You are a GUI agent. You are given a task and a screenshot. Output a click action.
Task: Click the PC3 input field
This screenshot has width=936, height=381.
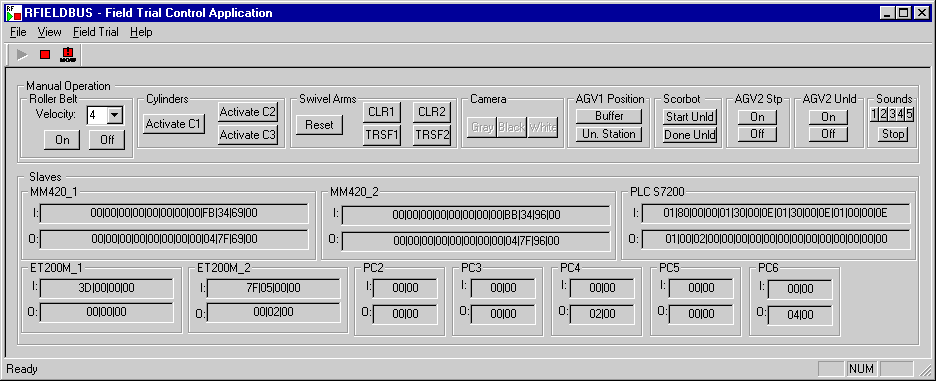(x=503, y=288)
